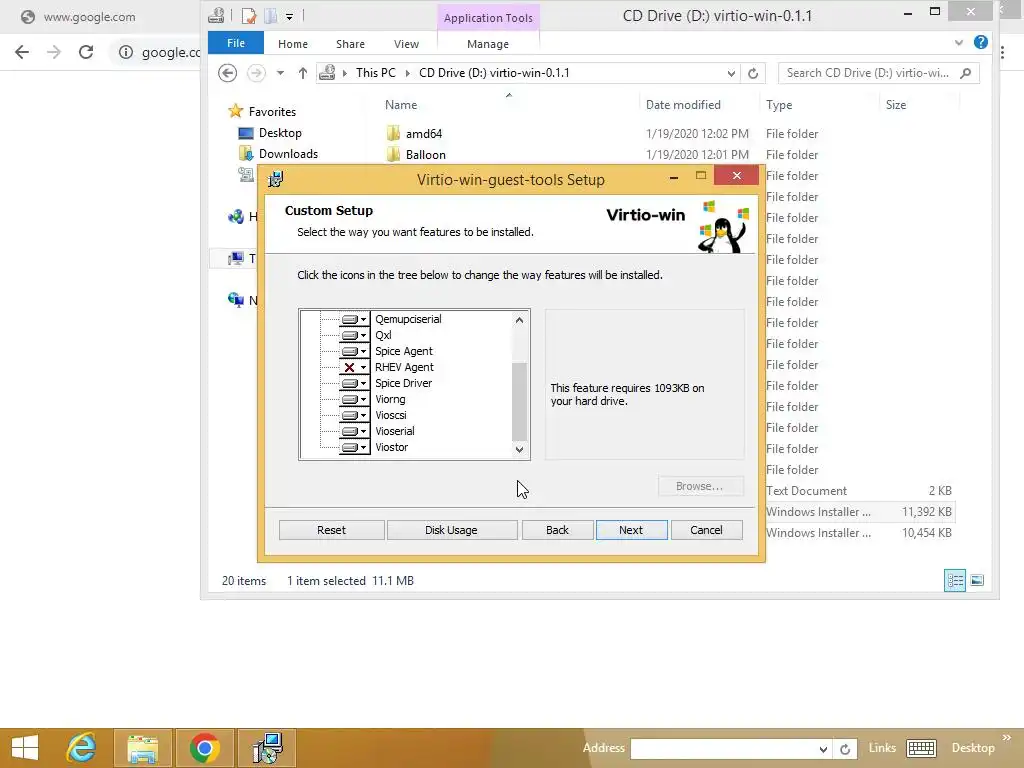Screen dimensions: 1024x768
Task: Open the Manage ribbon tab
Action: pos(488,44)
